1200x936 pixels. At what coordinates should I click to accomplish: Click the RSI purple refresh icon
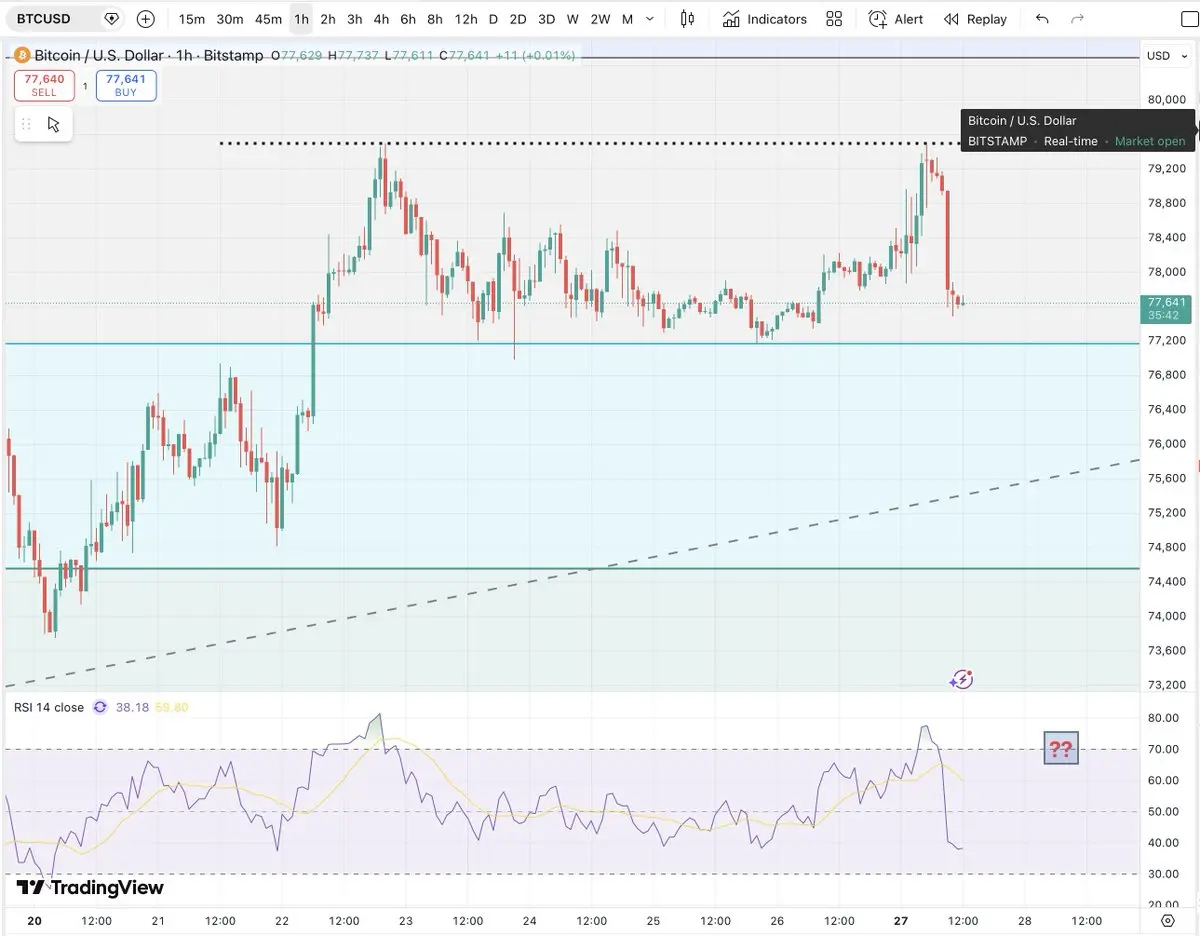point(100,707)
